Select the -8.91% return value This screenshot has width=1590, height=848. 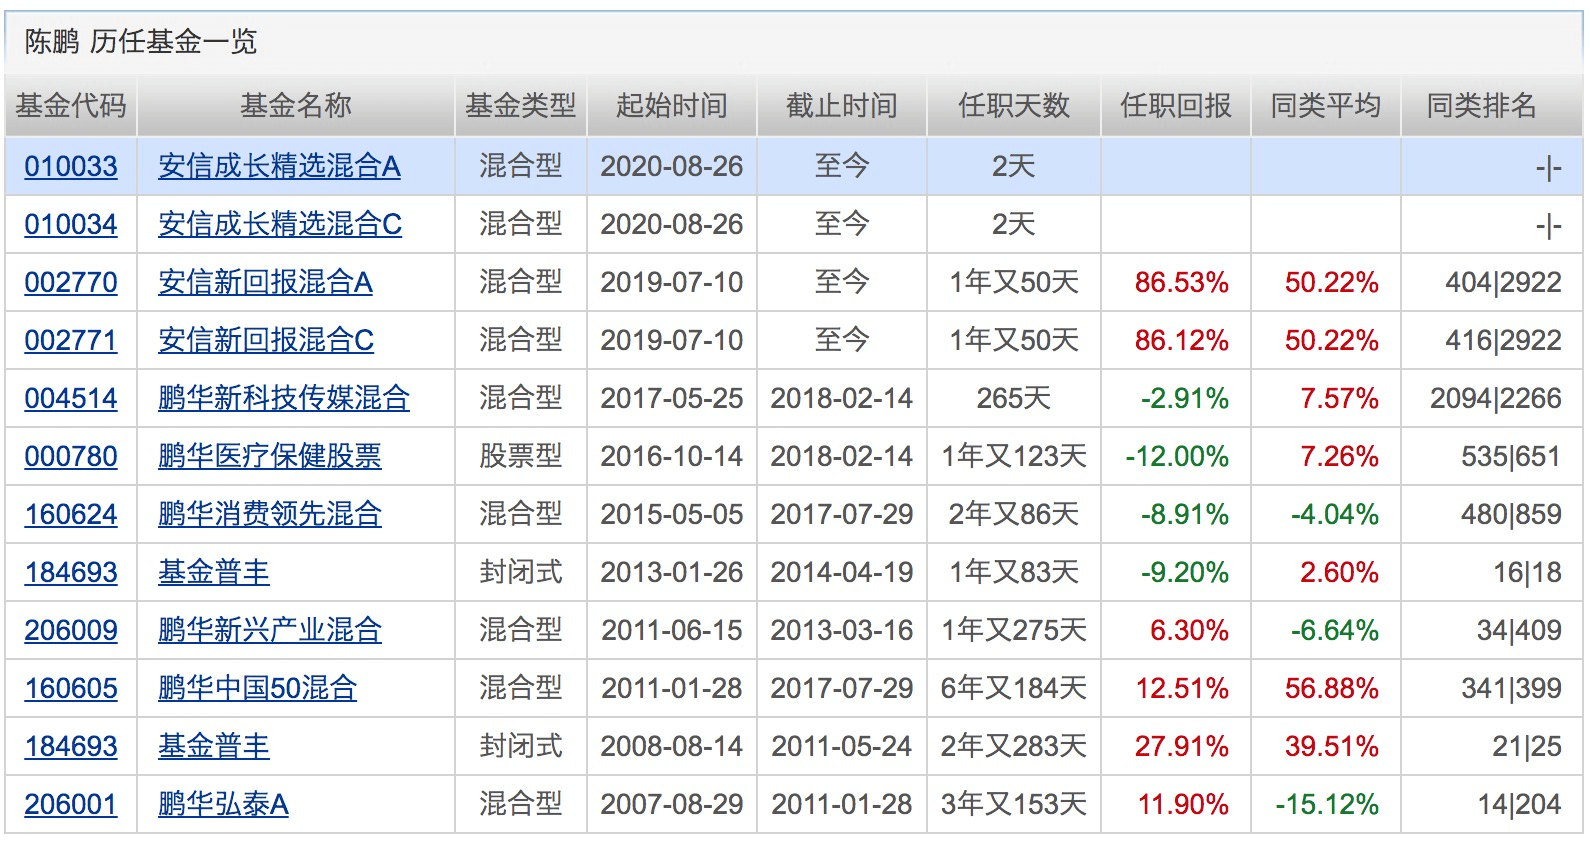(1185, 514)
